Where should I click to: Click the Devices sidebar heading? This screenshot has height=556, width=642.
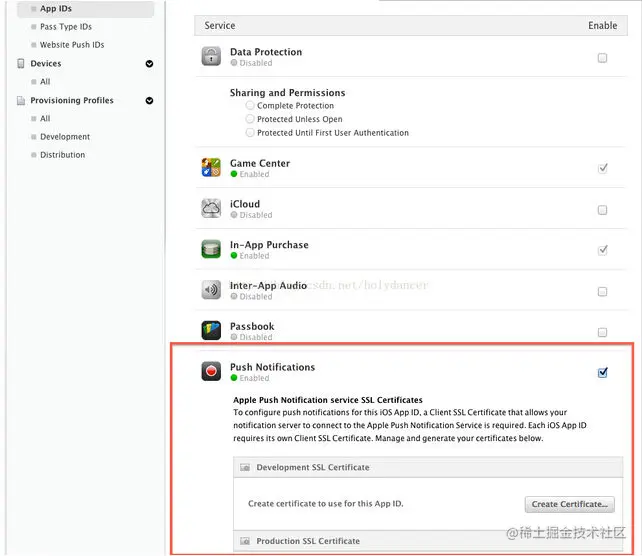click(x=45, y=63)
